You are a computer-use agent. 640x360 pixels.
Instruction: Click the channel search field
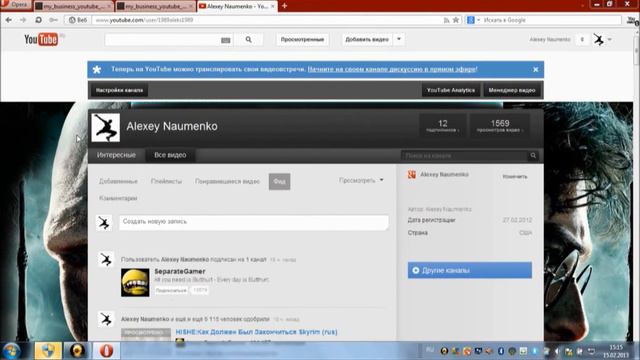[x=464, y=156]
